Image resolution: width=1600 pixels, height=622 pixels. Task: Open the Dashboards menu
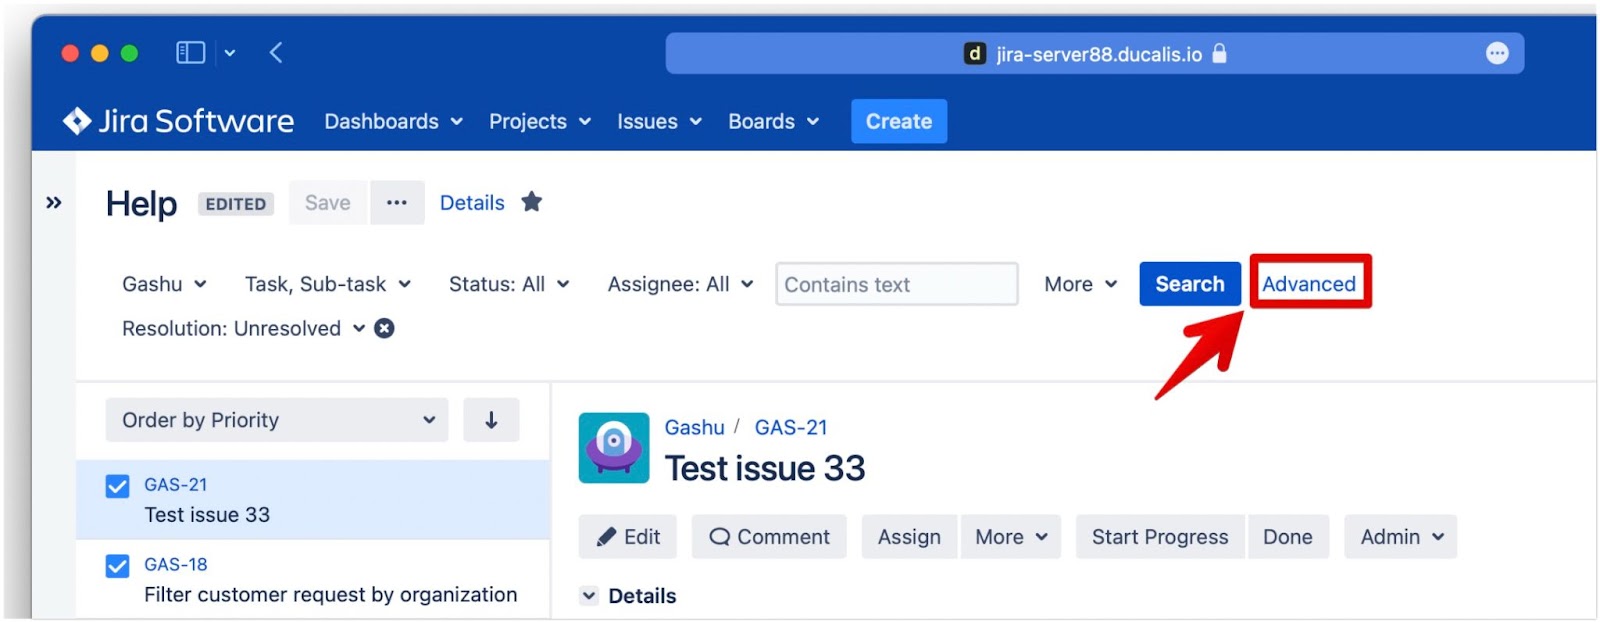(x=393, y=121)
